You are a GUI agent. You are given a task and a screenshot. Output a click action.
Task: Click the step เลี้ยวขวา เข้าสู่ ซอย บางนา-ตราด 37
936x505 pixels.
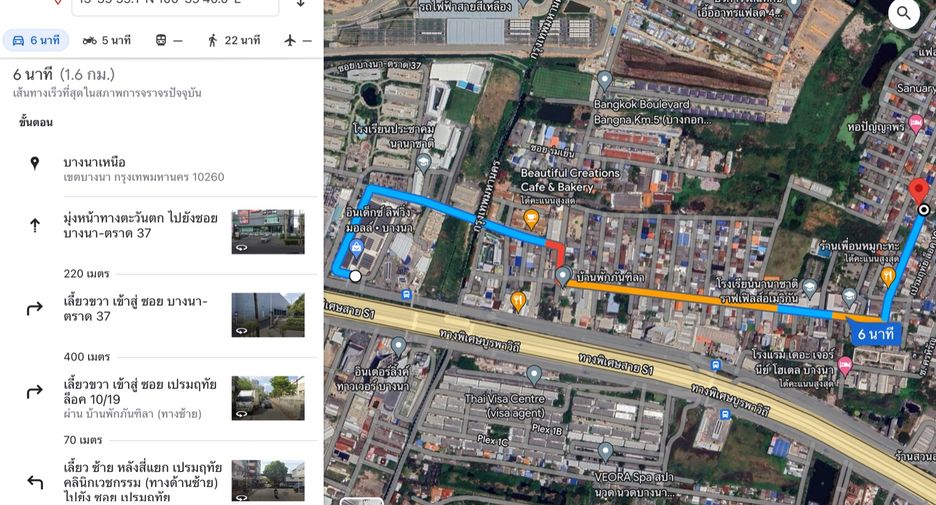pyautogui.click(x=136, y=309)
